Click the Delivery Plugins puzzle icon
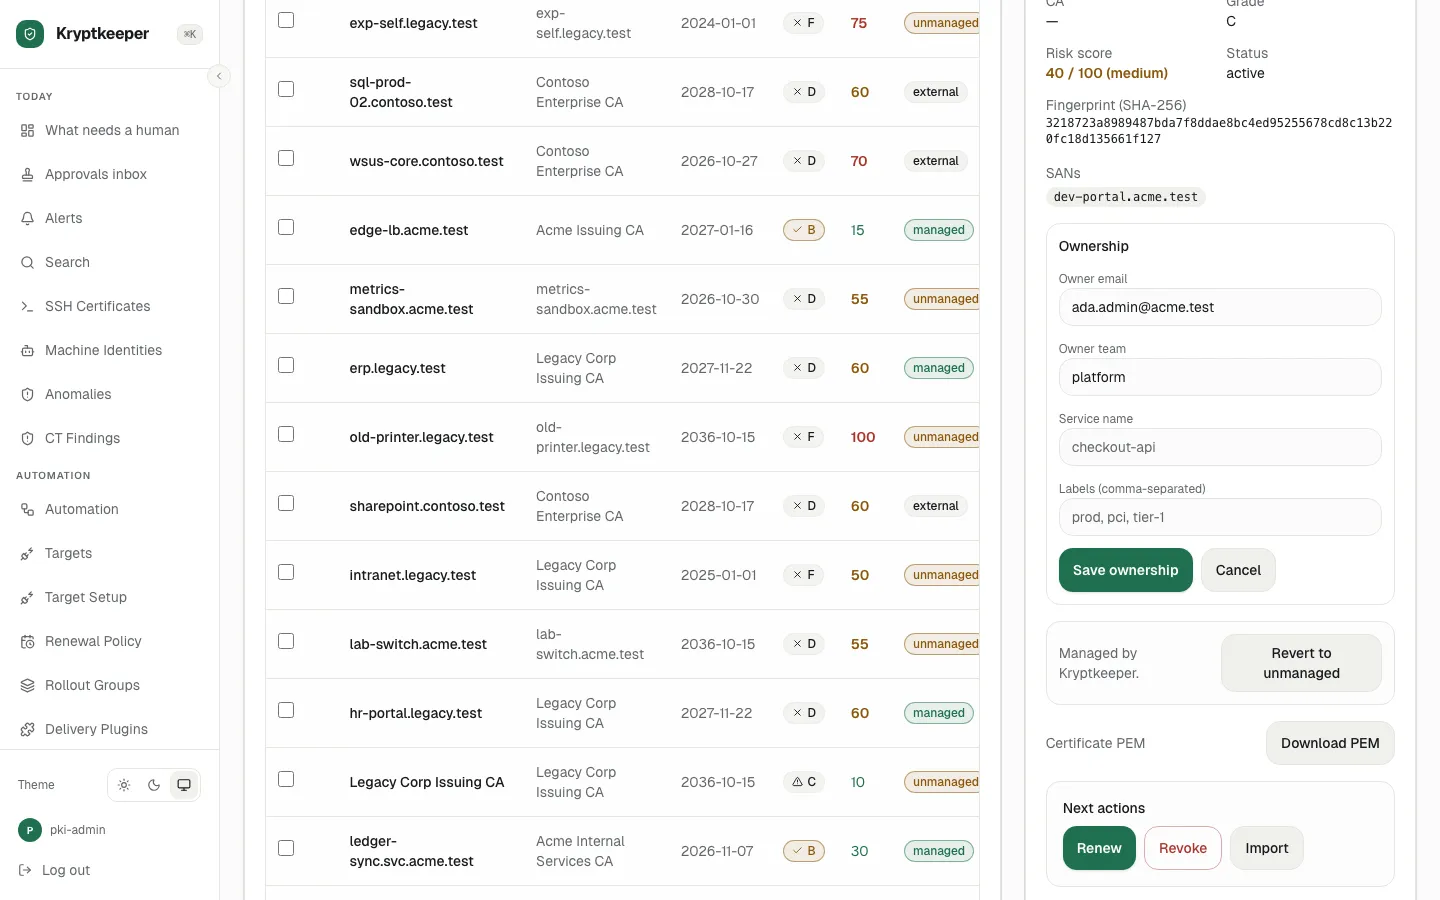 (27, 729)
